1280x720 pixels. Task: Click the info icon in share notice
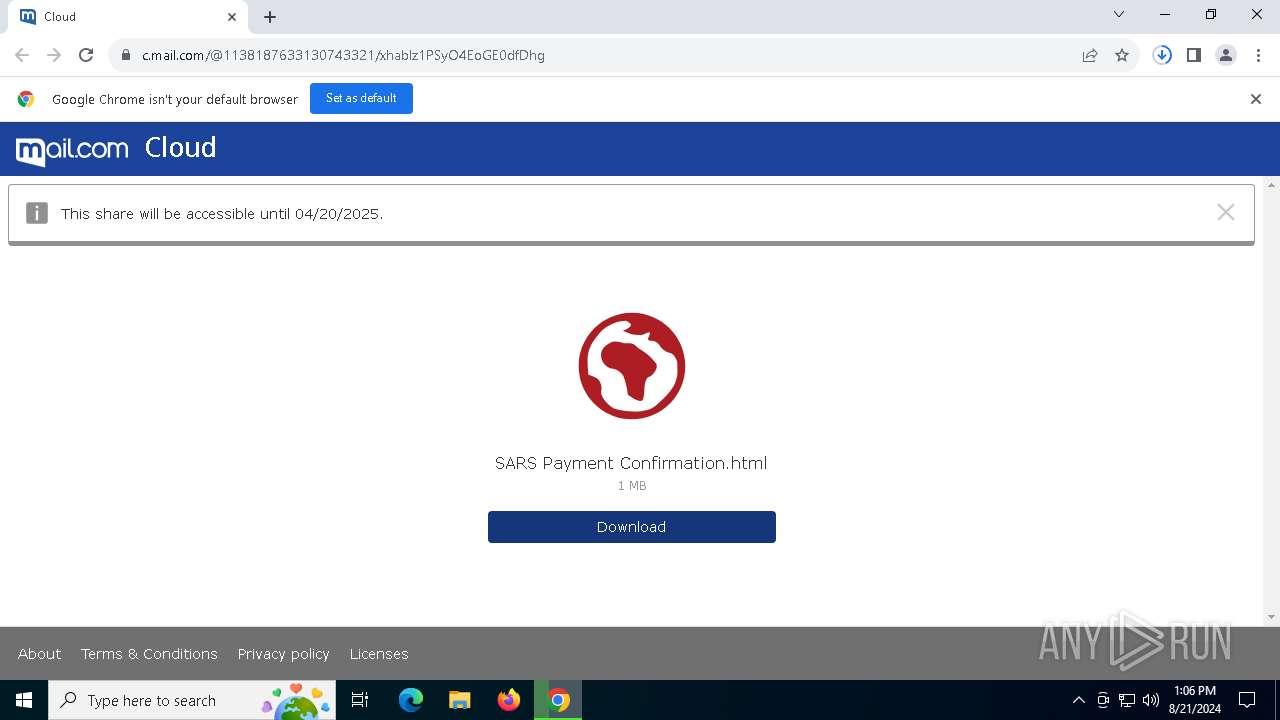click(x=37, y=213)
